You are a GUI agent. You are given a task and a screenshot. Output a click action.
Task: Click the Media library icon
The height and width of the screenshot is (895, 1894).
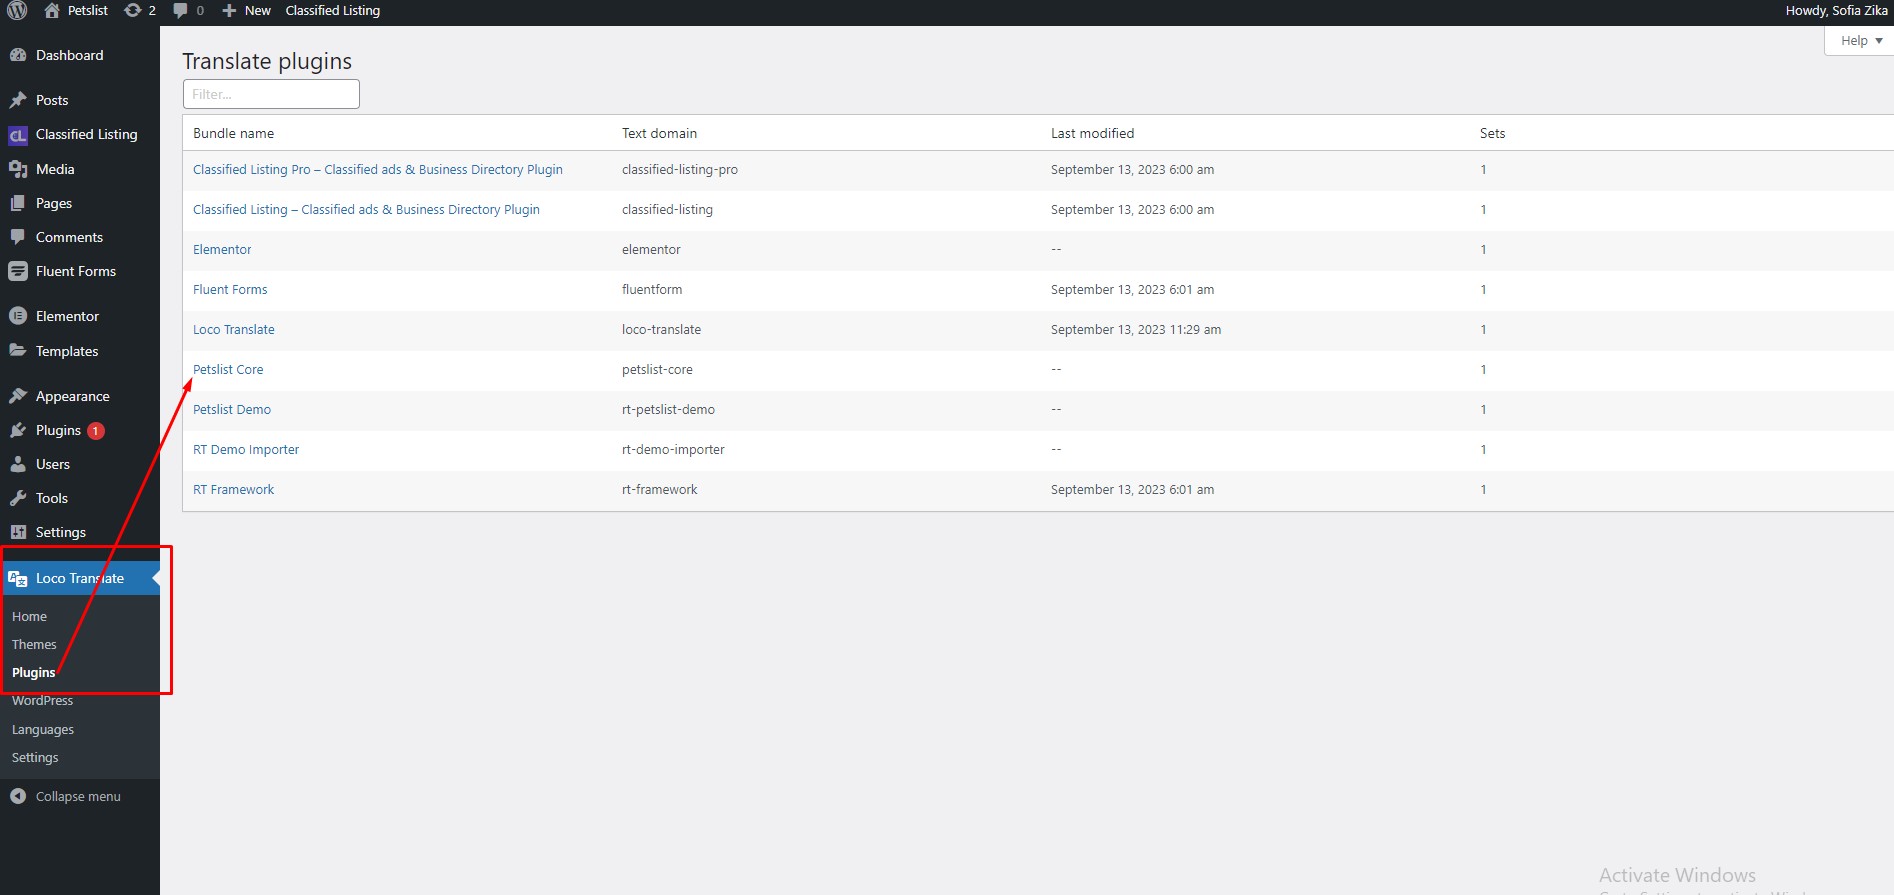coord(18,169)
